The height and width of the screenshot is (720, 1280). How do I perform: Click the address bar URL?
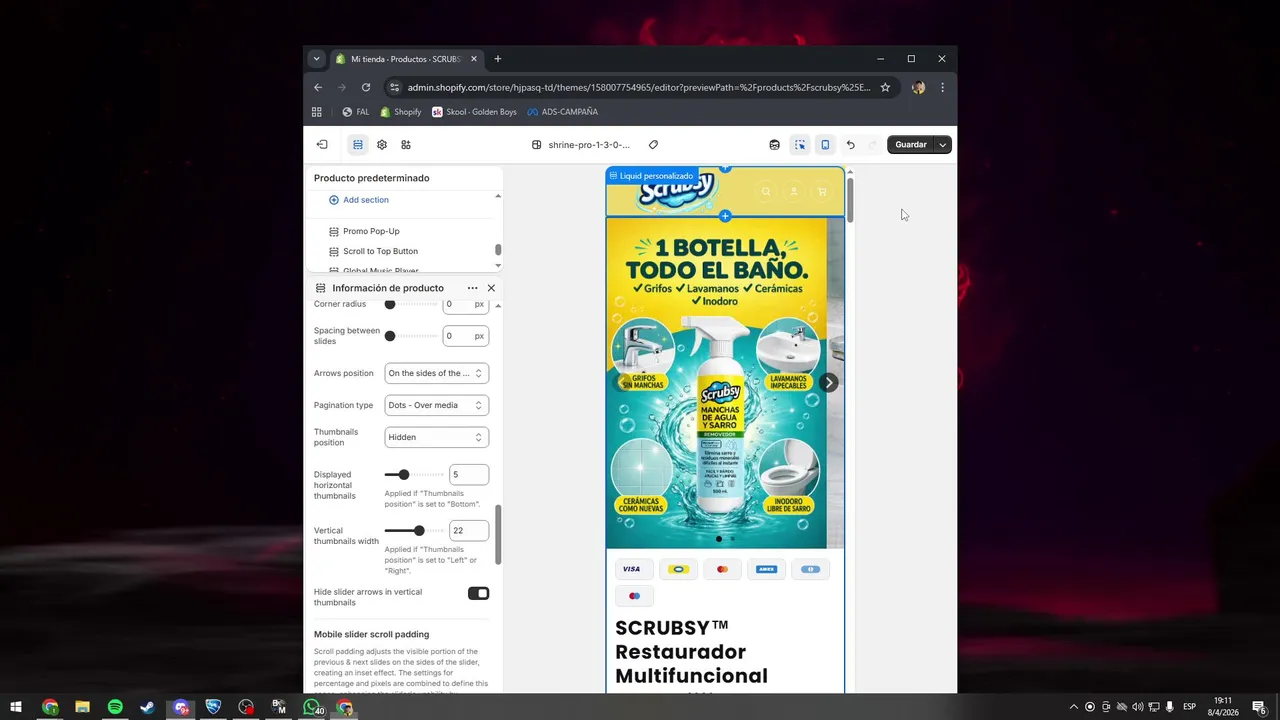pyautogui.click(x=639, y=87)
